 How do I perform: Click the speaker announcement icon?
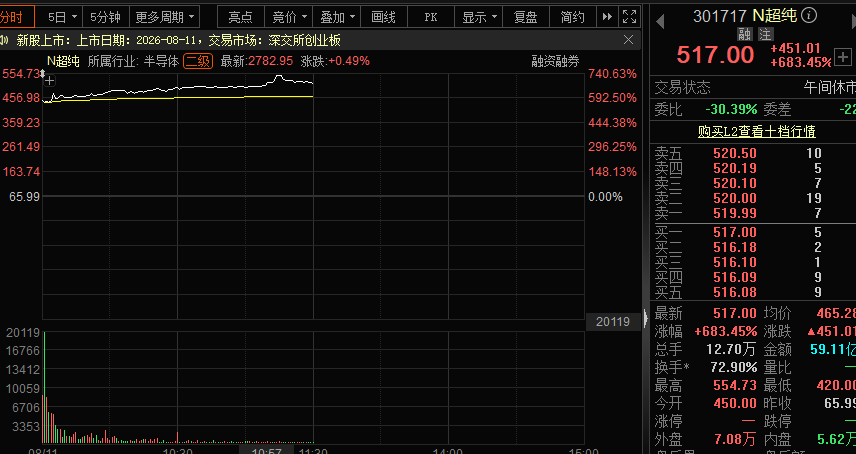pos(4,40)
